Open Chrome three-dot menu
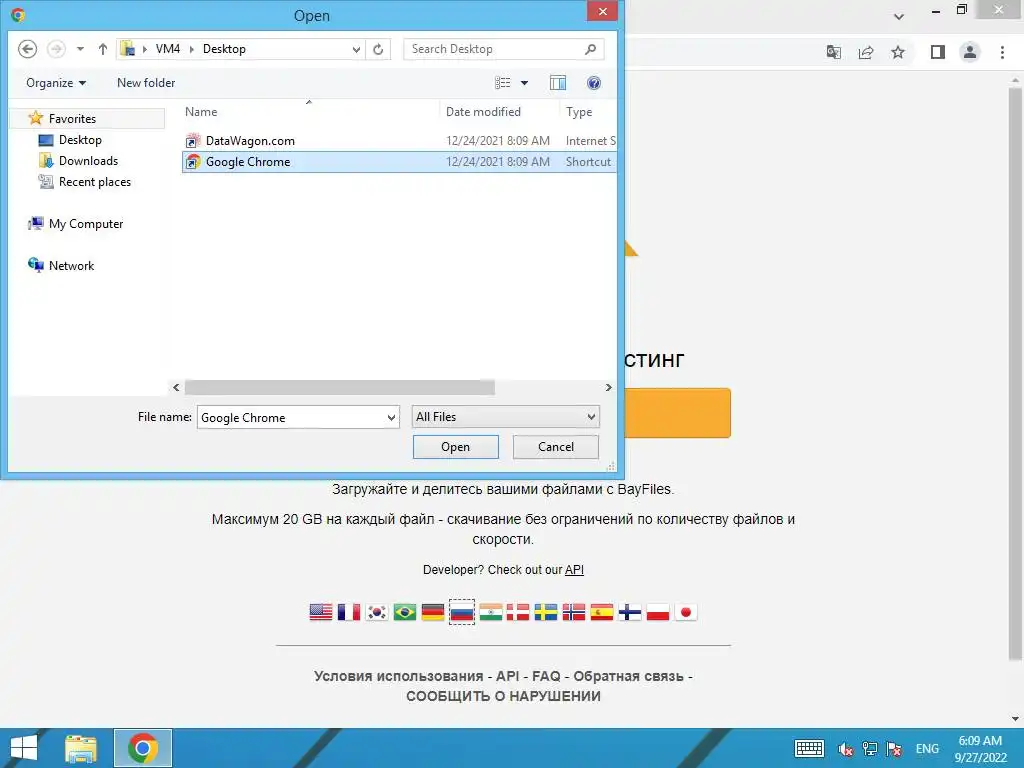The image size is (1024, 768). (1002, 52)
